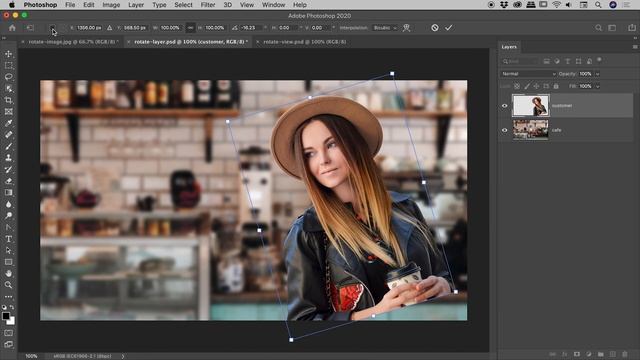Image resolution: width=640 pixels, height=360 pixels.
Task: Open the Apple menu
Action: (12, 5)
